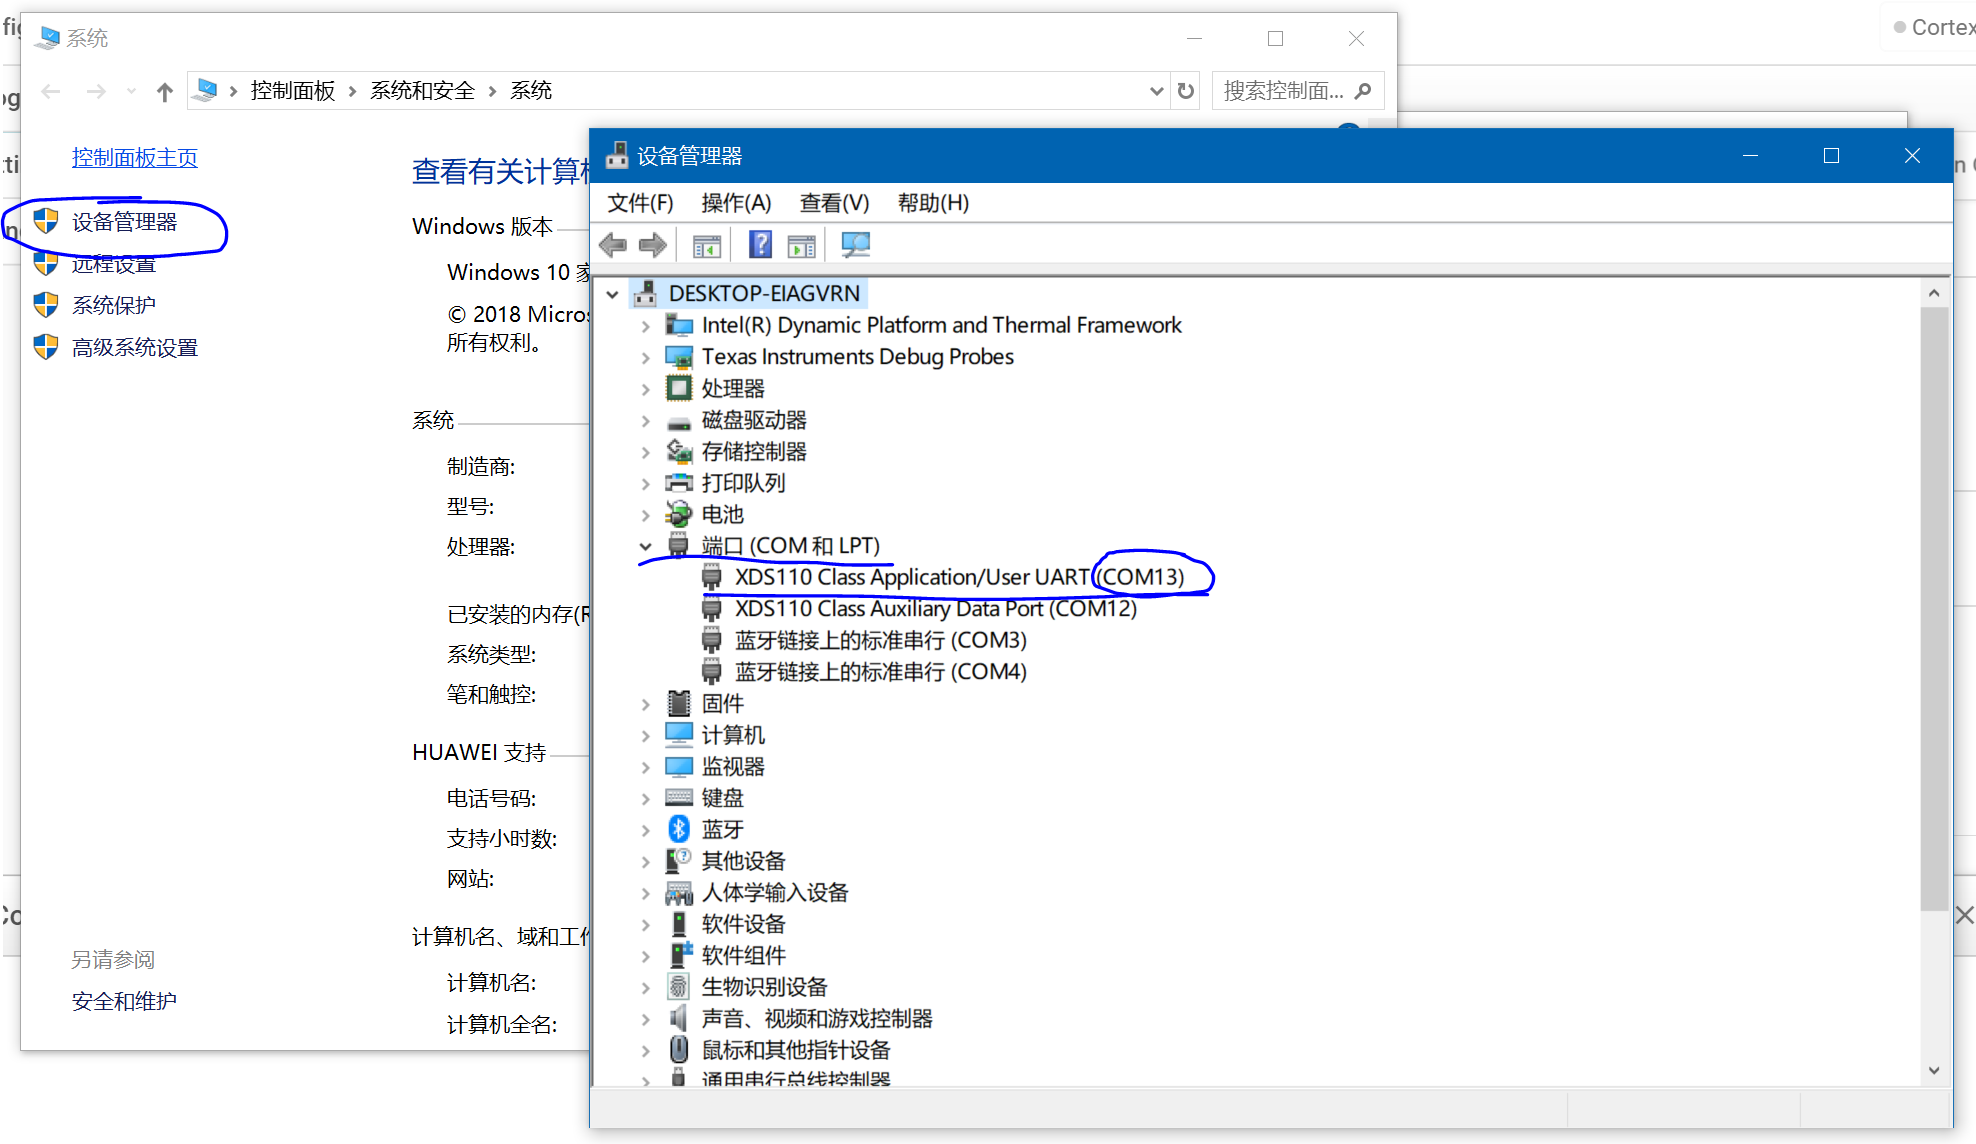Minimize the 设备管理器 window

pyautogui.click(x=1750, y=156)
